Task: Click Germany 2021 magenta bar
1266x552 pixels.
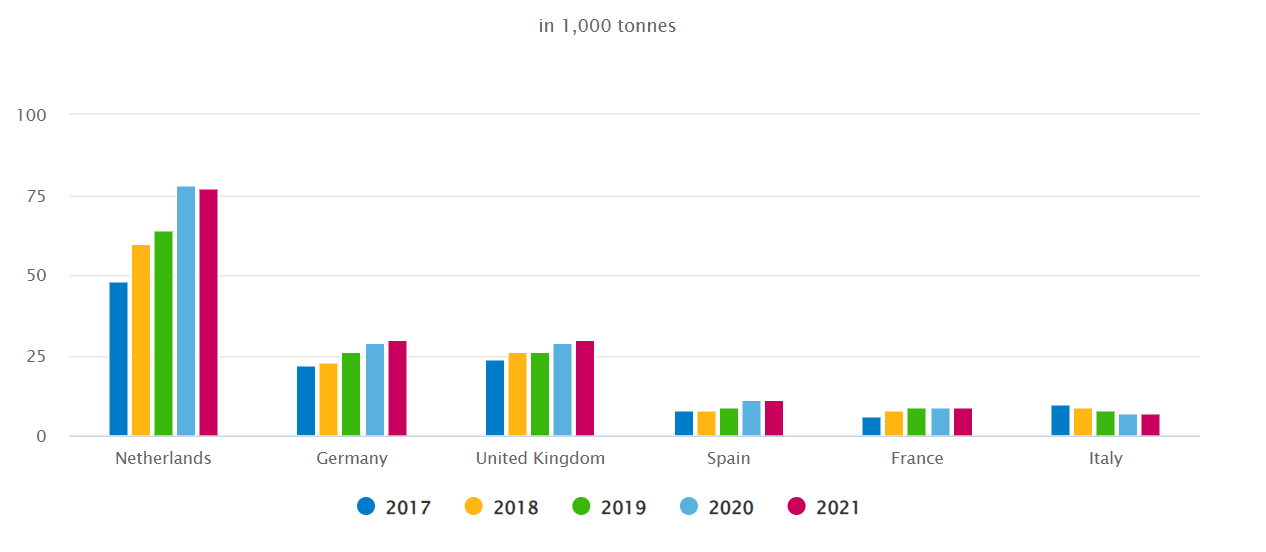Action: point(397,388)
